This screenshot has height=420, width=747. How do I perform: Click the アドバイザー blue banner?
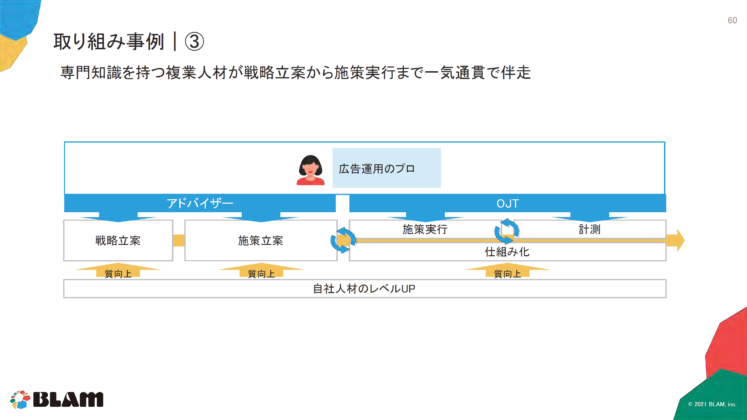pos(200,203)
